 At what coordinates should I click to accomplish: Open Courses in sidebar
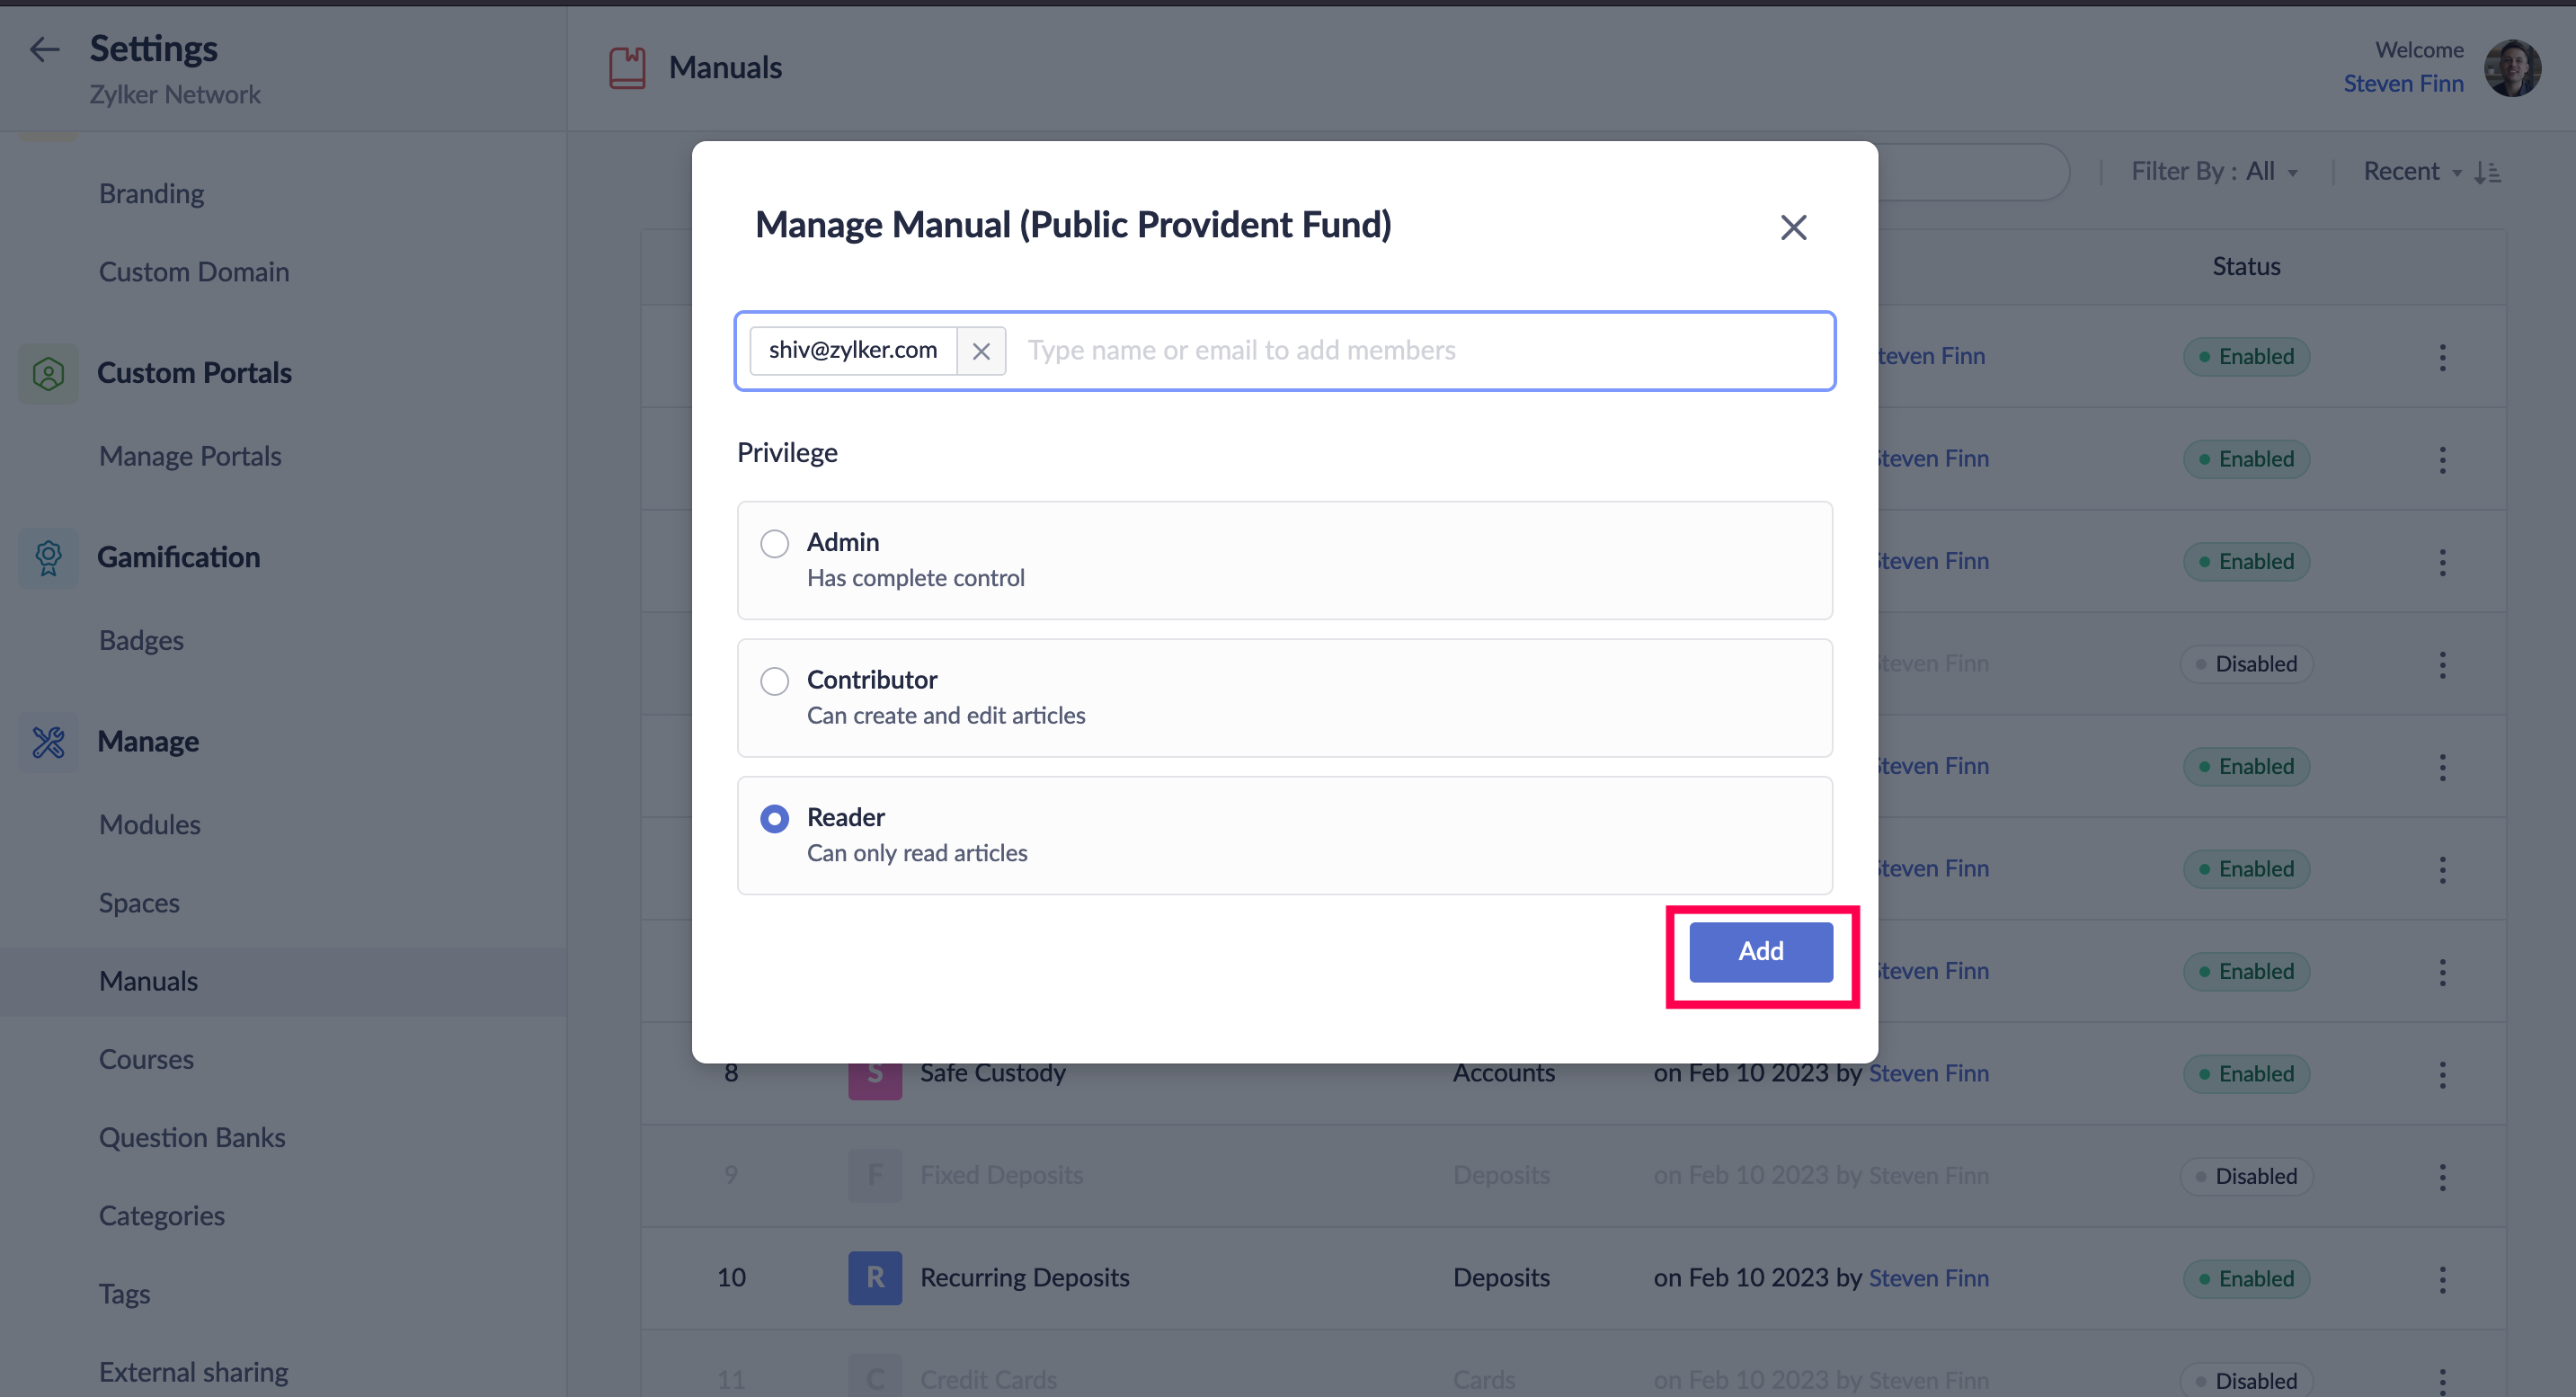click(x=146, y=1060)
